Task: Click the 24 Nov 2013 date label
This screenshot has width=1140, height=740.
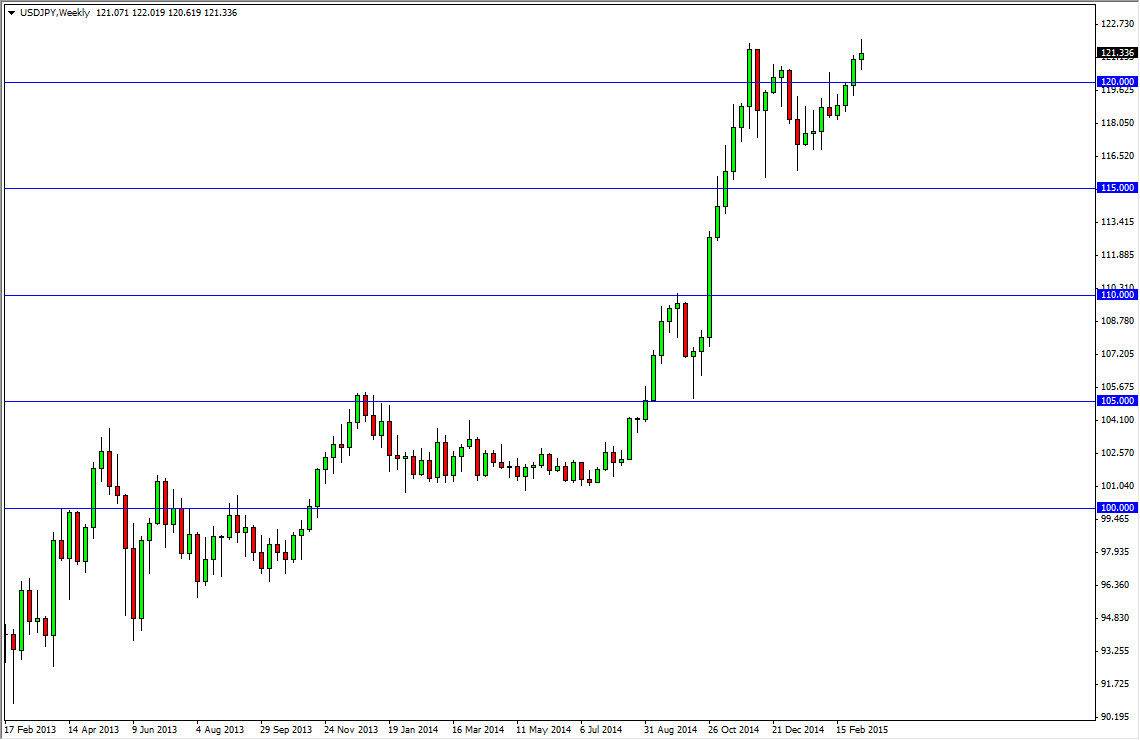Action: [x=352, y=729]
